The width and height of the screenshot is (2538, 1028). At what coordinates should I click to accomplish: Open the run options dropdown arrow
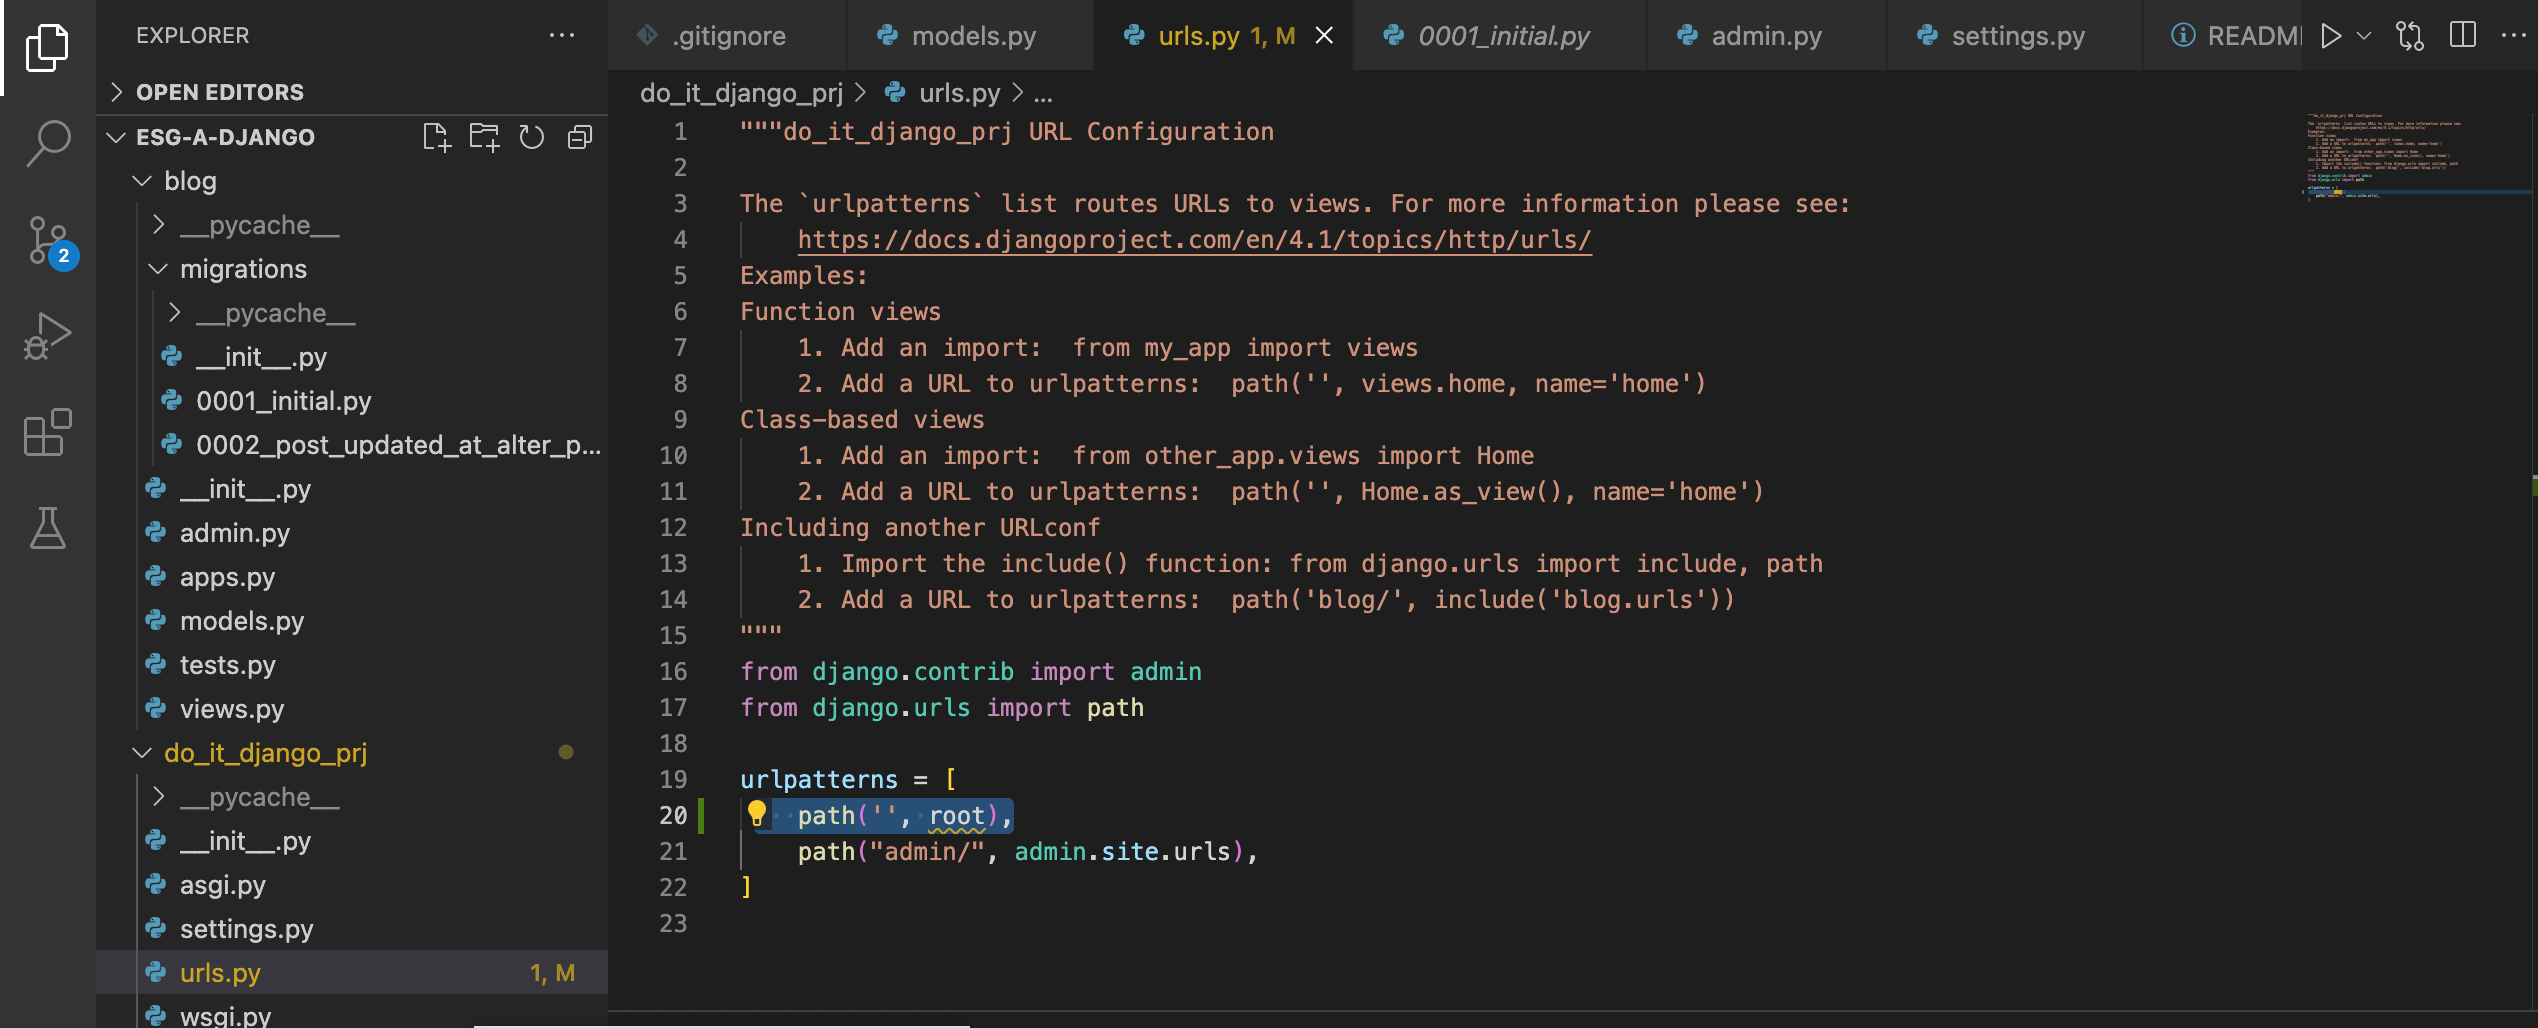pyautogui.click(x=2364, y=36)
